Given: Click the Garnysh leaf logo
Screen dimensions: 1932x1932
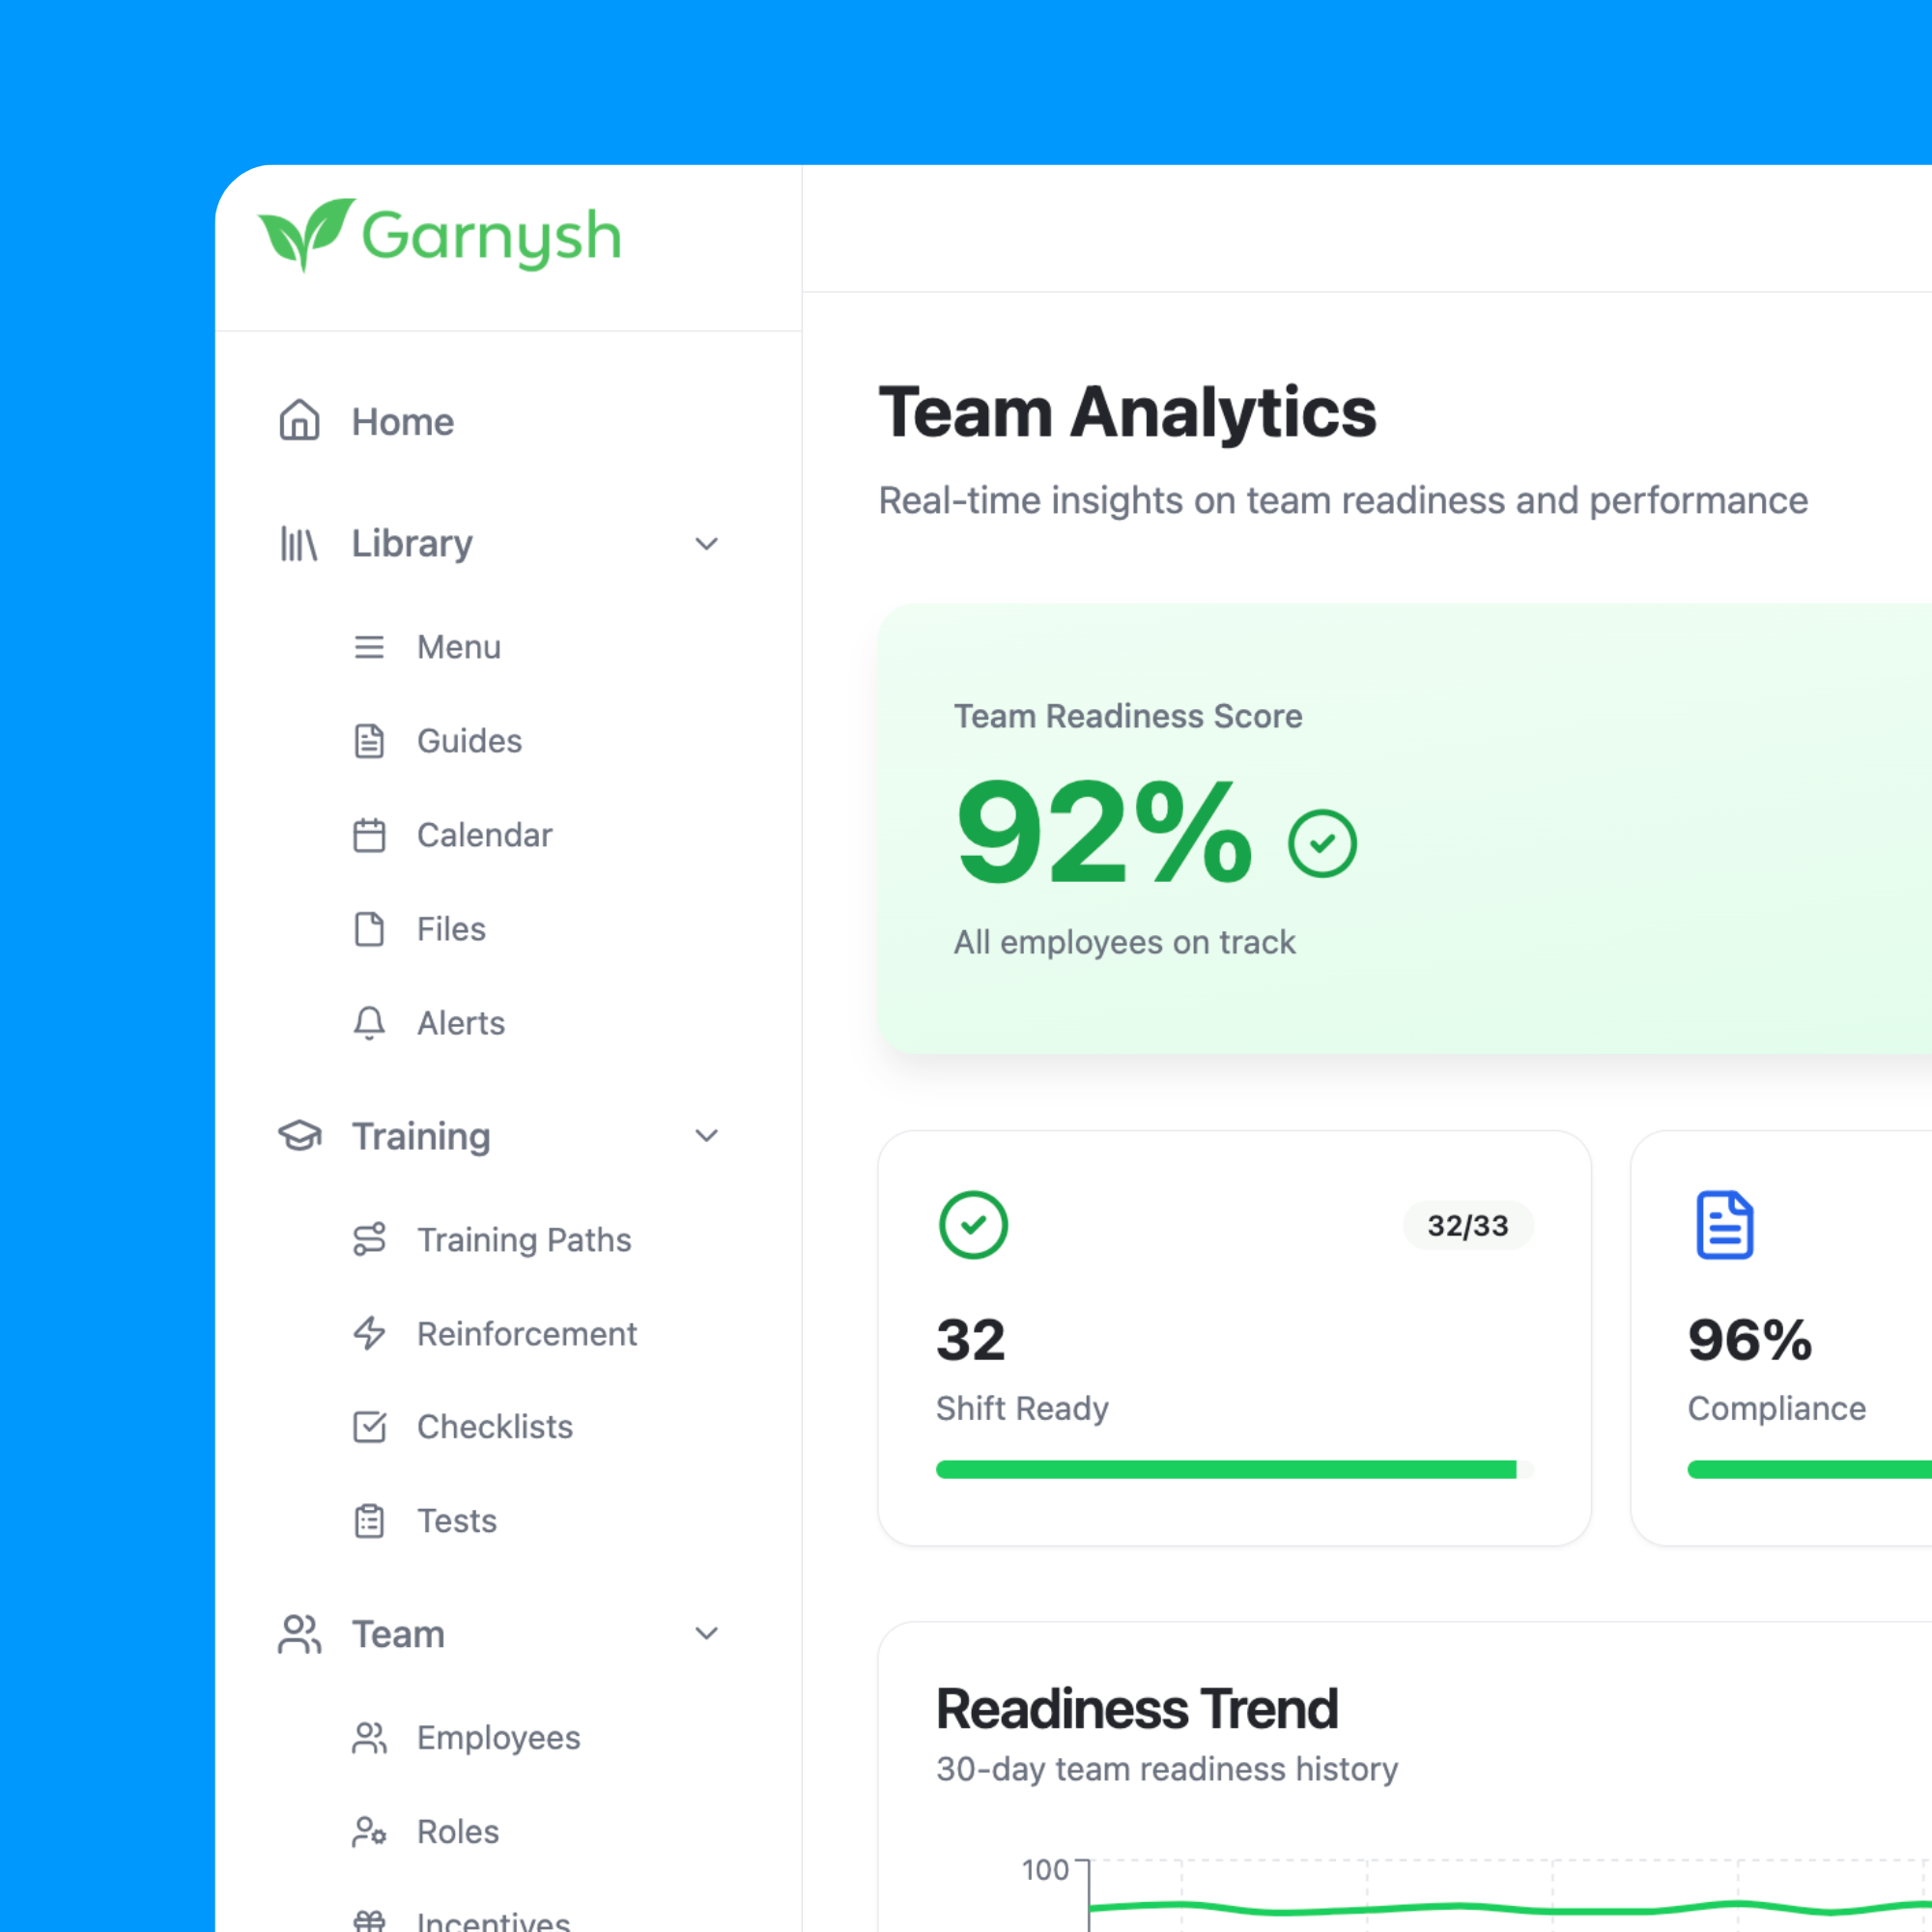Looking at the screenshot, I should (306, 235).
